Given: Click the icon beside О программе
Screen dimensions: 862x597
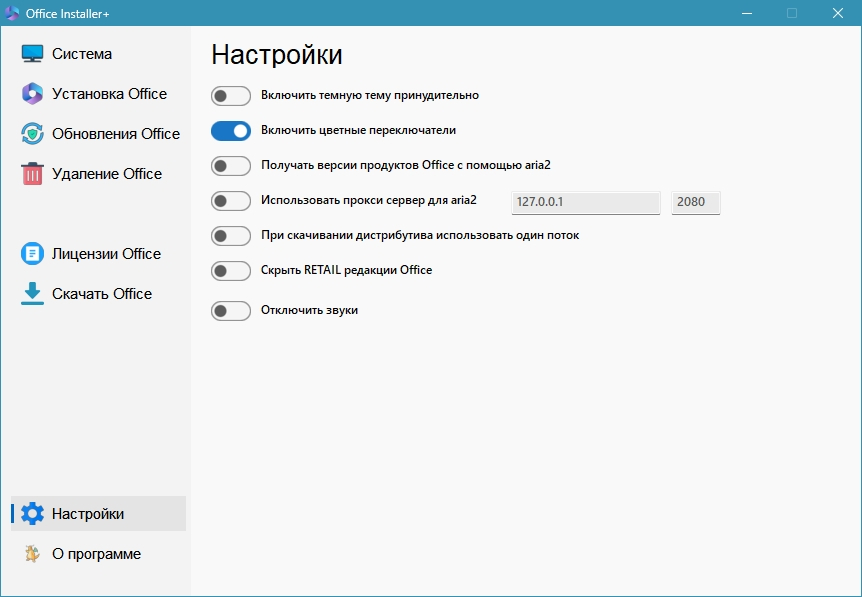Looking at the screenshot, I should tap(32, 554).
